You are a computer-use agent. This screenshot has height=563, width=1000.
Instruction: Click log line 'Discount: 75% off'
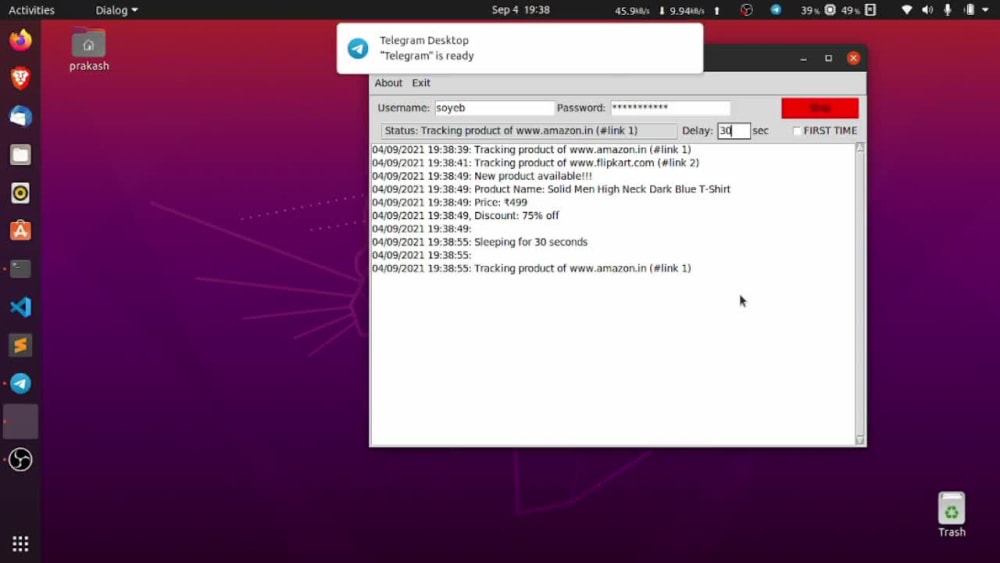pyautogui.click(x=466, y=216)
